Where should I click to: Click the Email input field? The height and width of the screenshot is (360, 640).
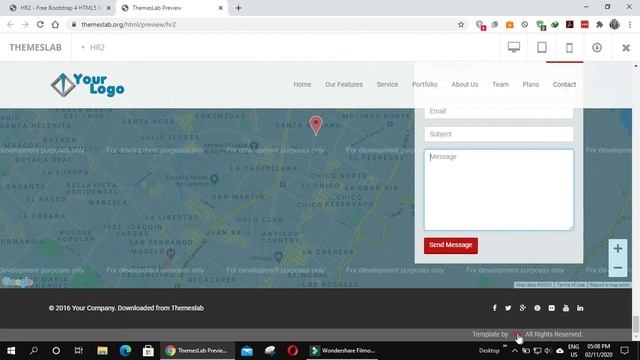(499, 111)
